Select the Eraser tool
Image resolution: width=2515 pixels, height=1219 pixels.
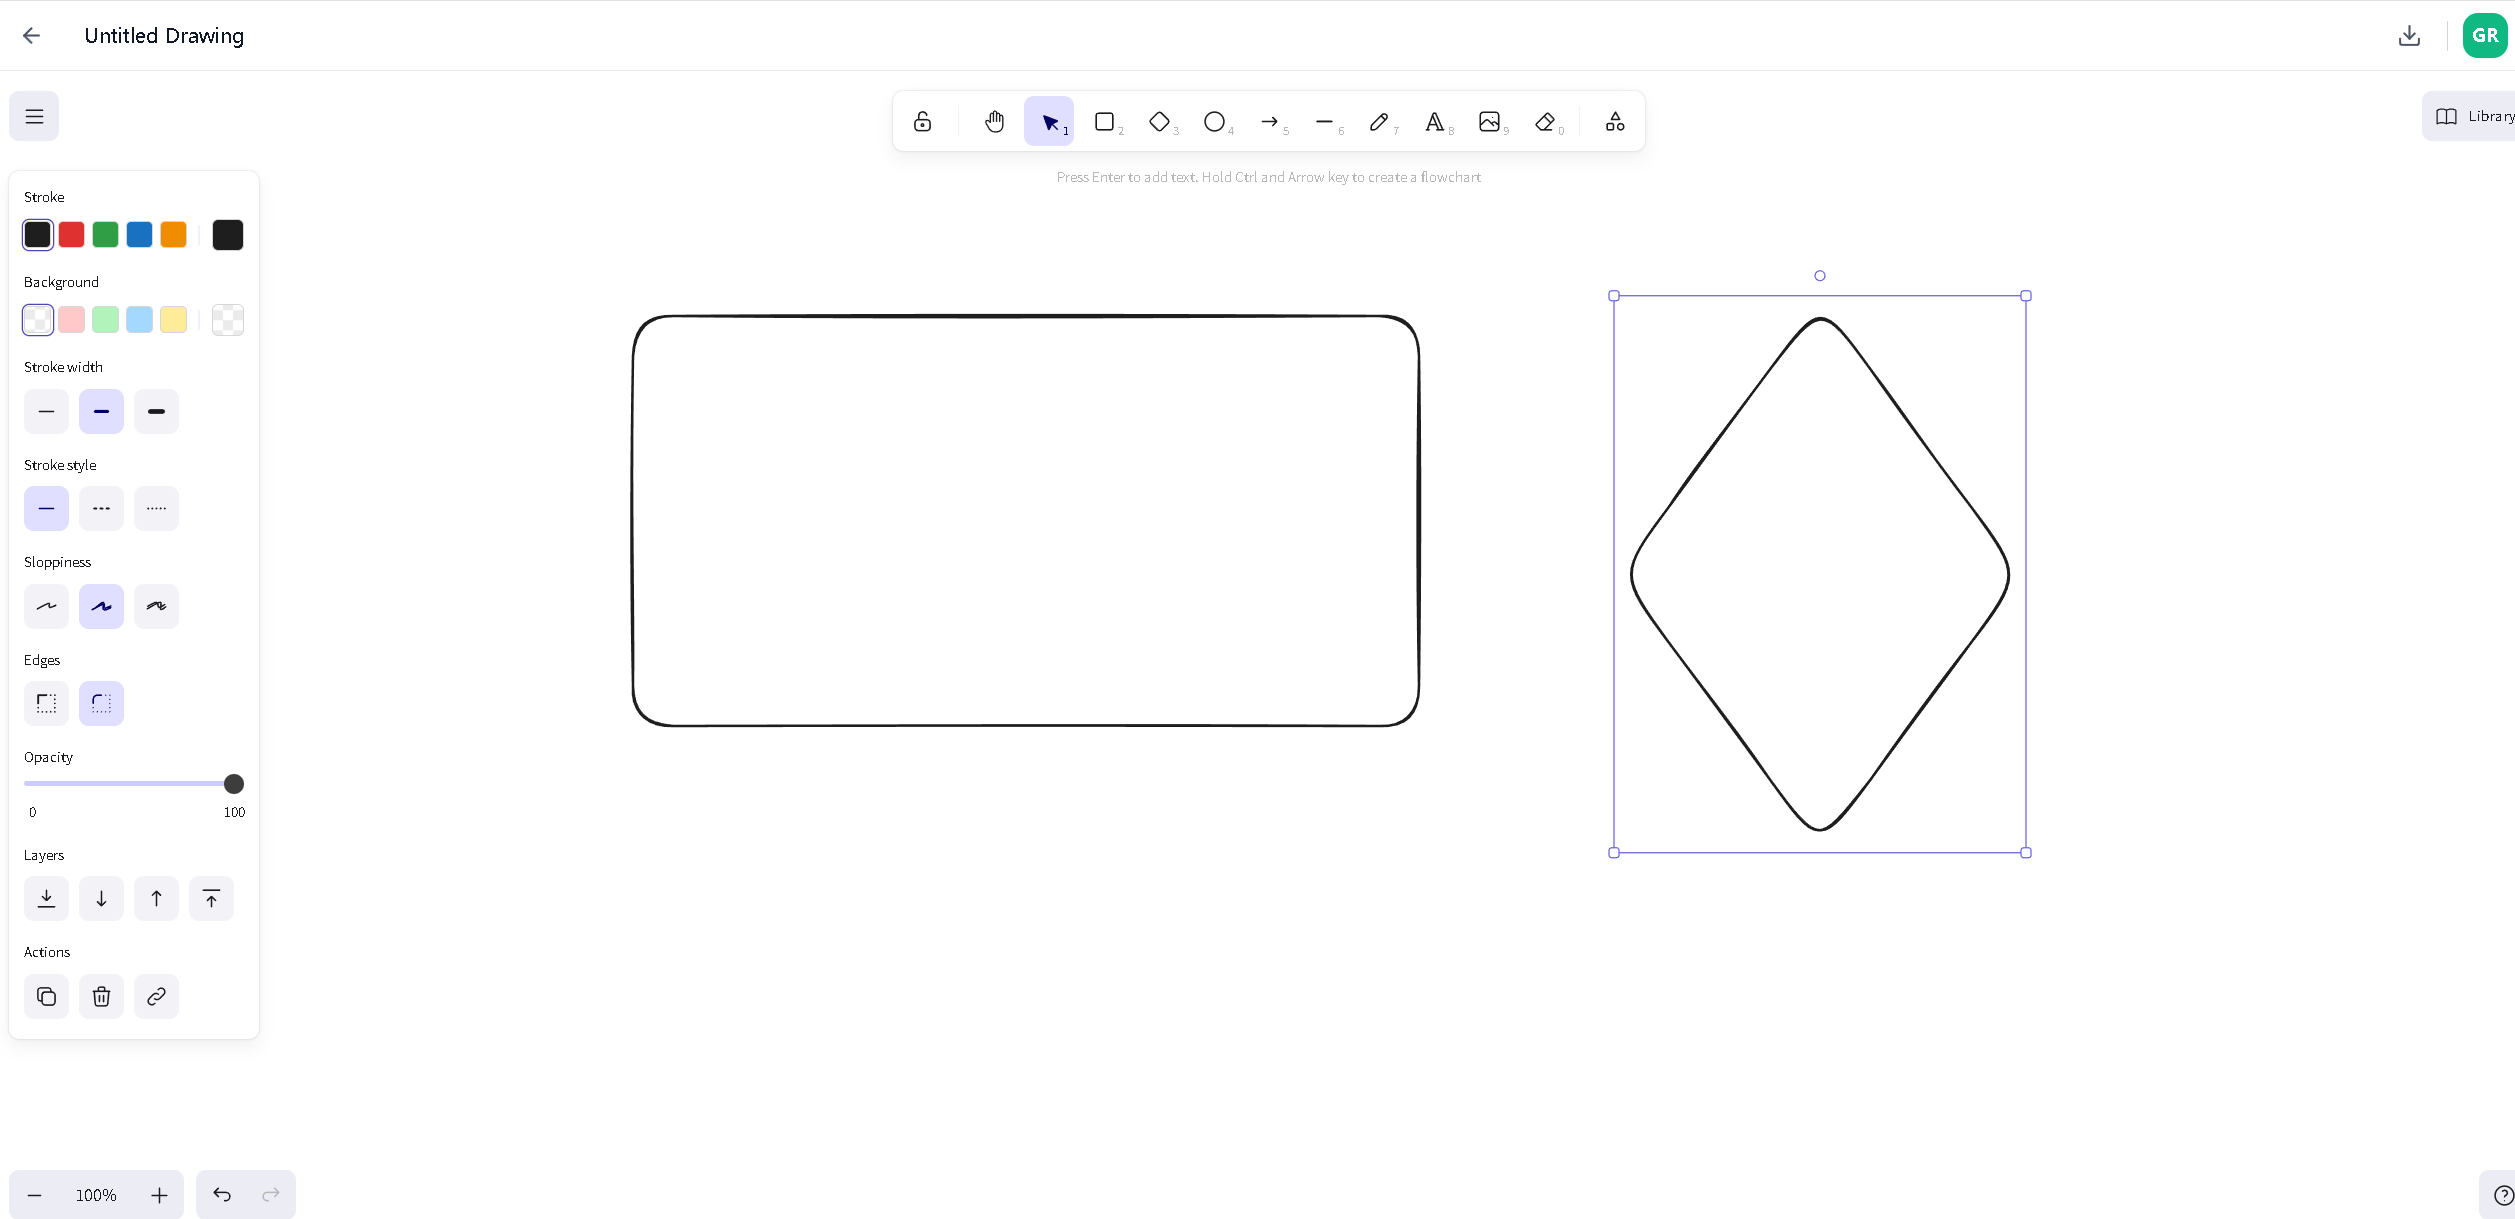1545,122
